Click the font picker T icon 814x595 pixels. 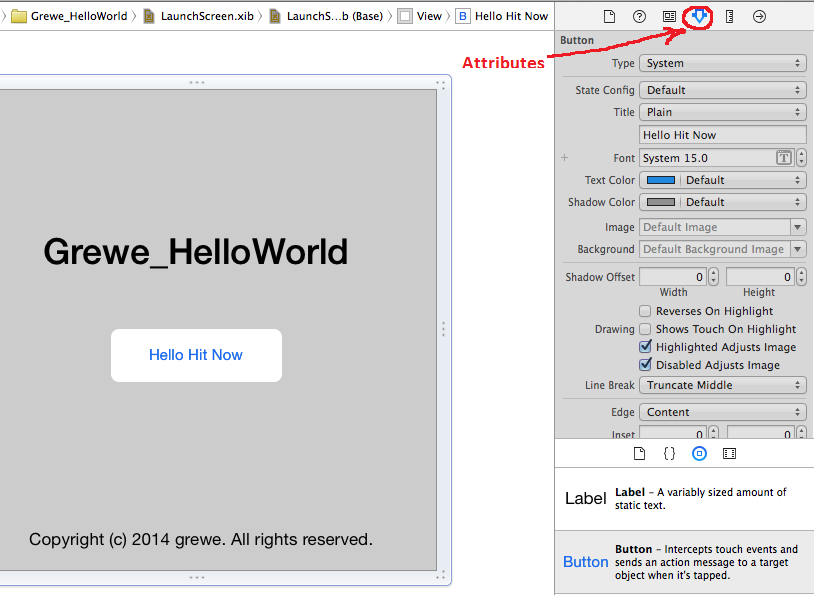tap(784, 158)
